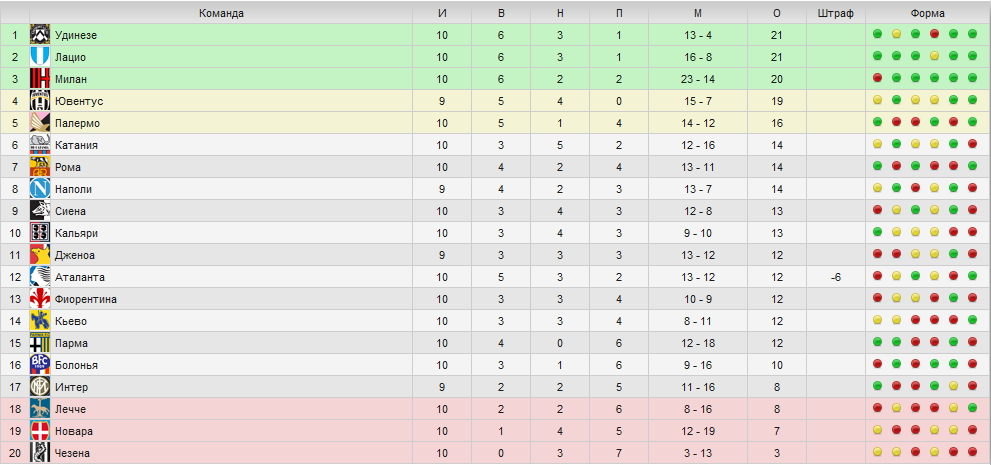Open the Napoli blue N badge
991x465 pixels.
click(x=40, y=189)
